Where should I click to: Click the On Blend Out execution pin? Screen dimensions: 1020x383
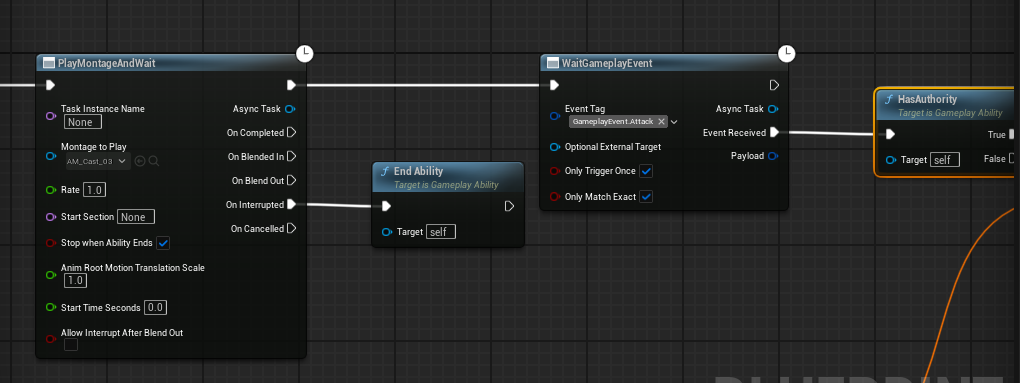[x=291, y=180]
